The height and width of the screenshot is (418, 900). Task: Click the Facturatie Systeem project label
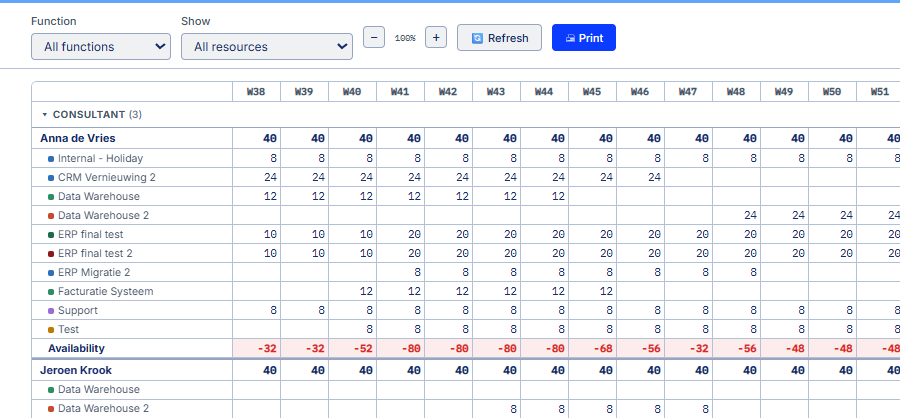coord(106,291)
